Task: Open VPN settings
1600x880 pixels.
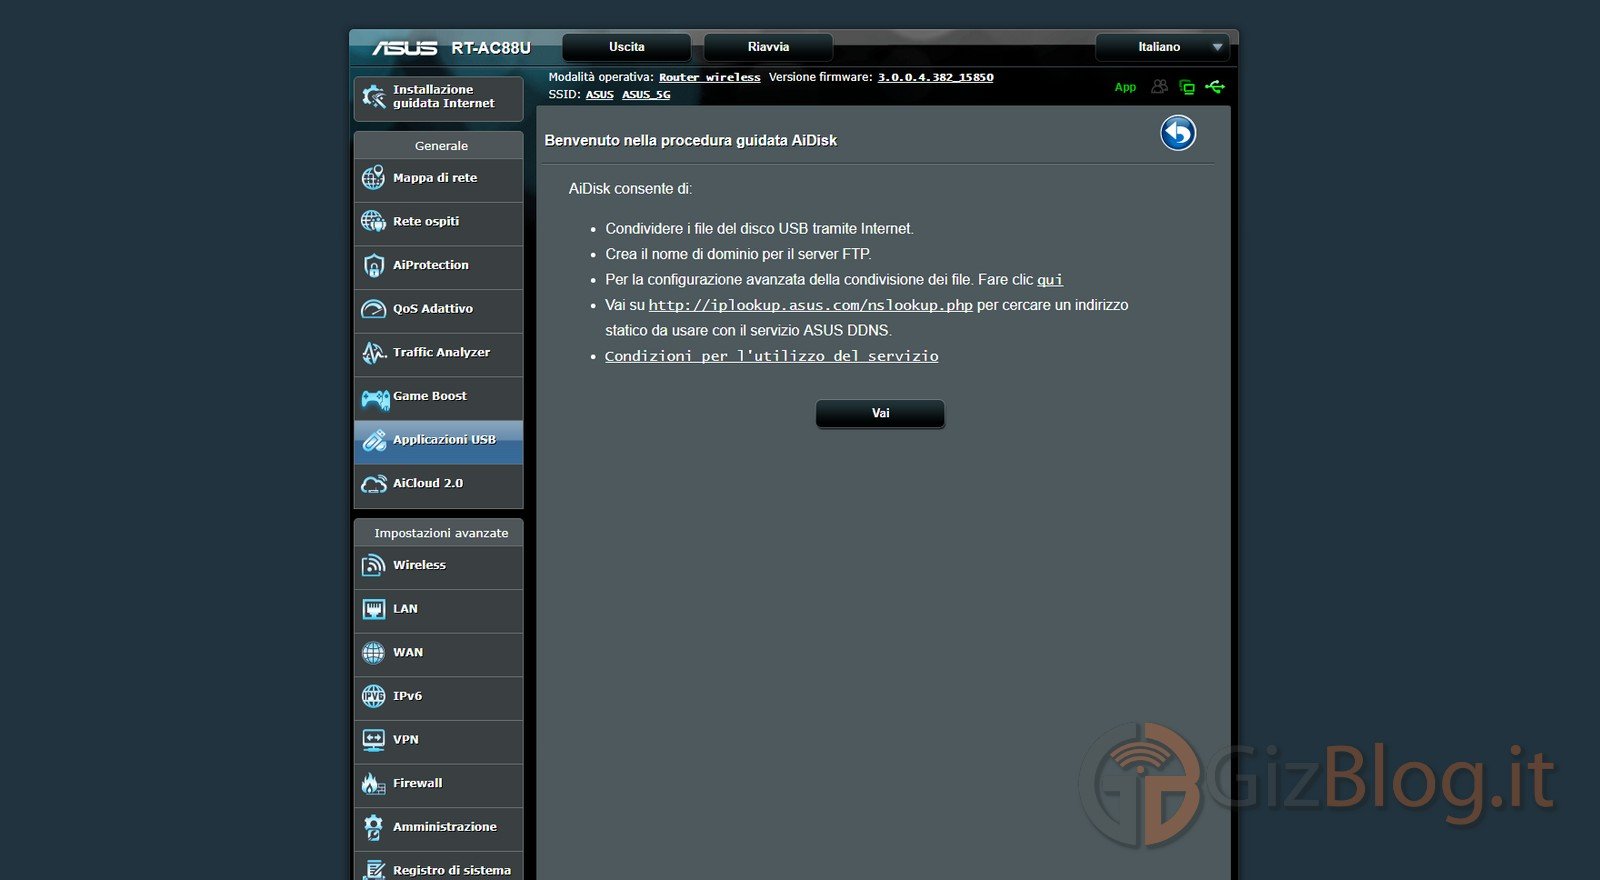Action: [438, 740]
